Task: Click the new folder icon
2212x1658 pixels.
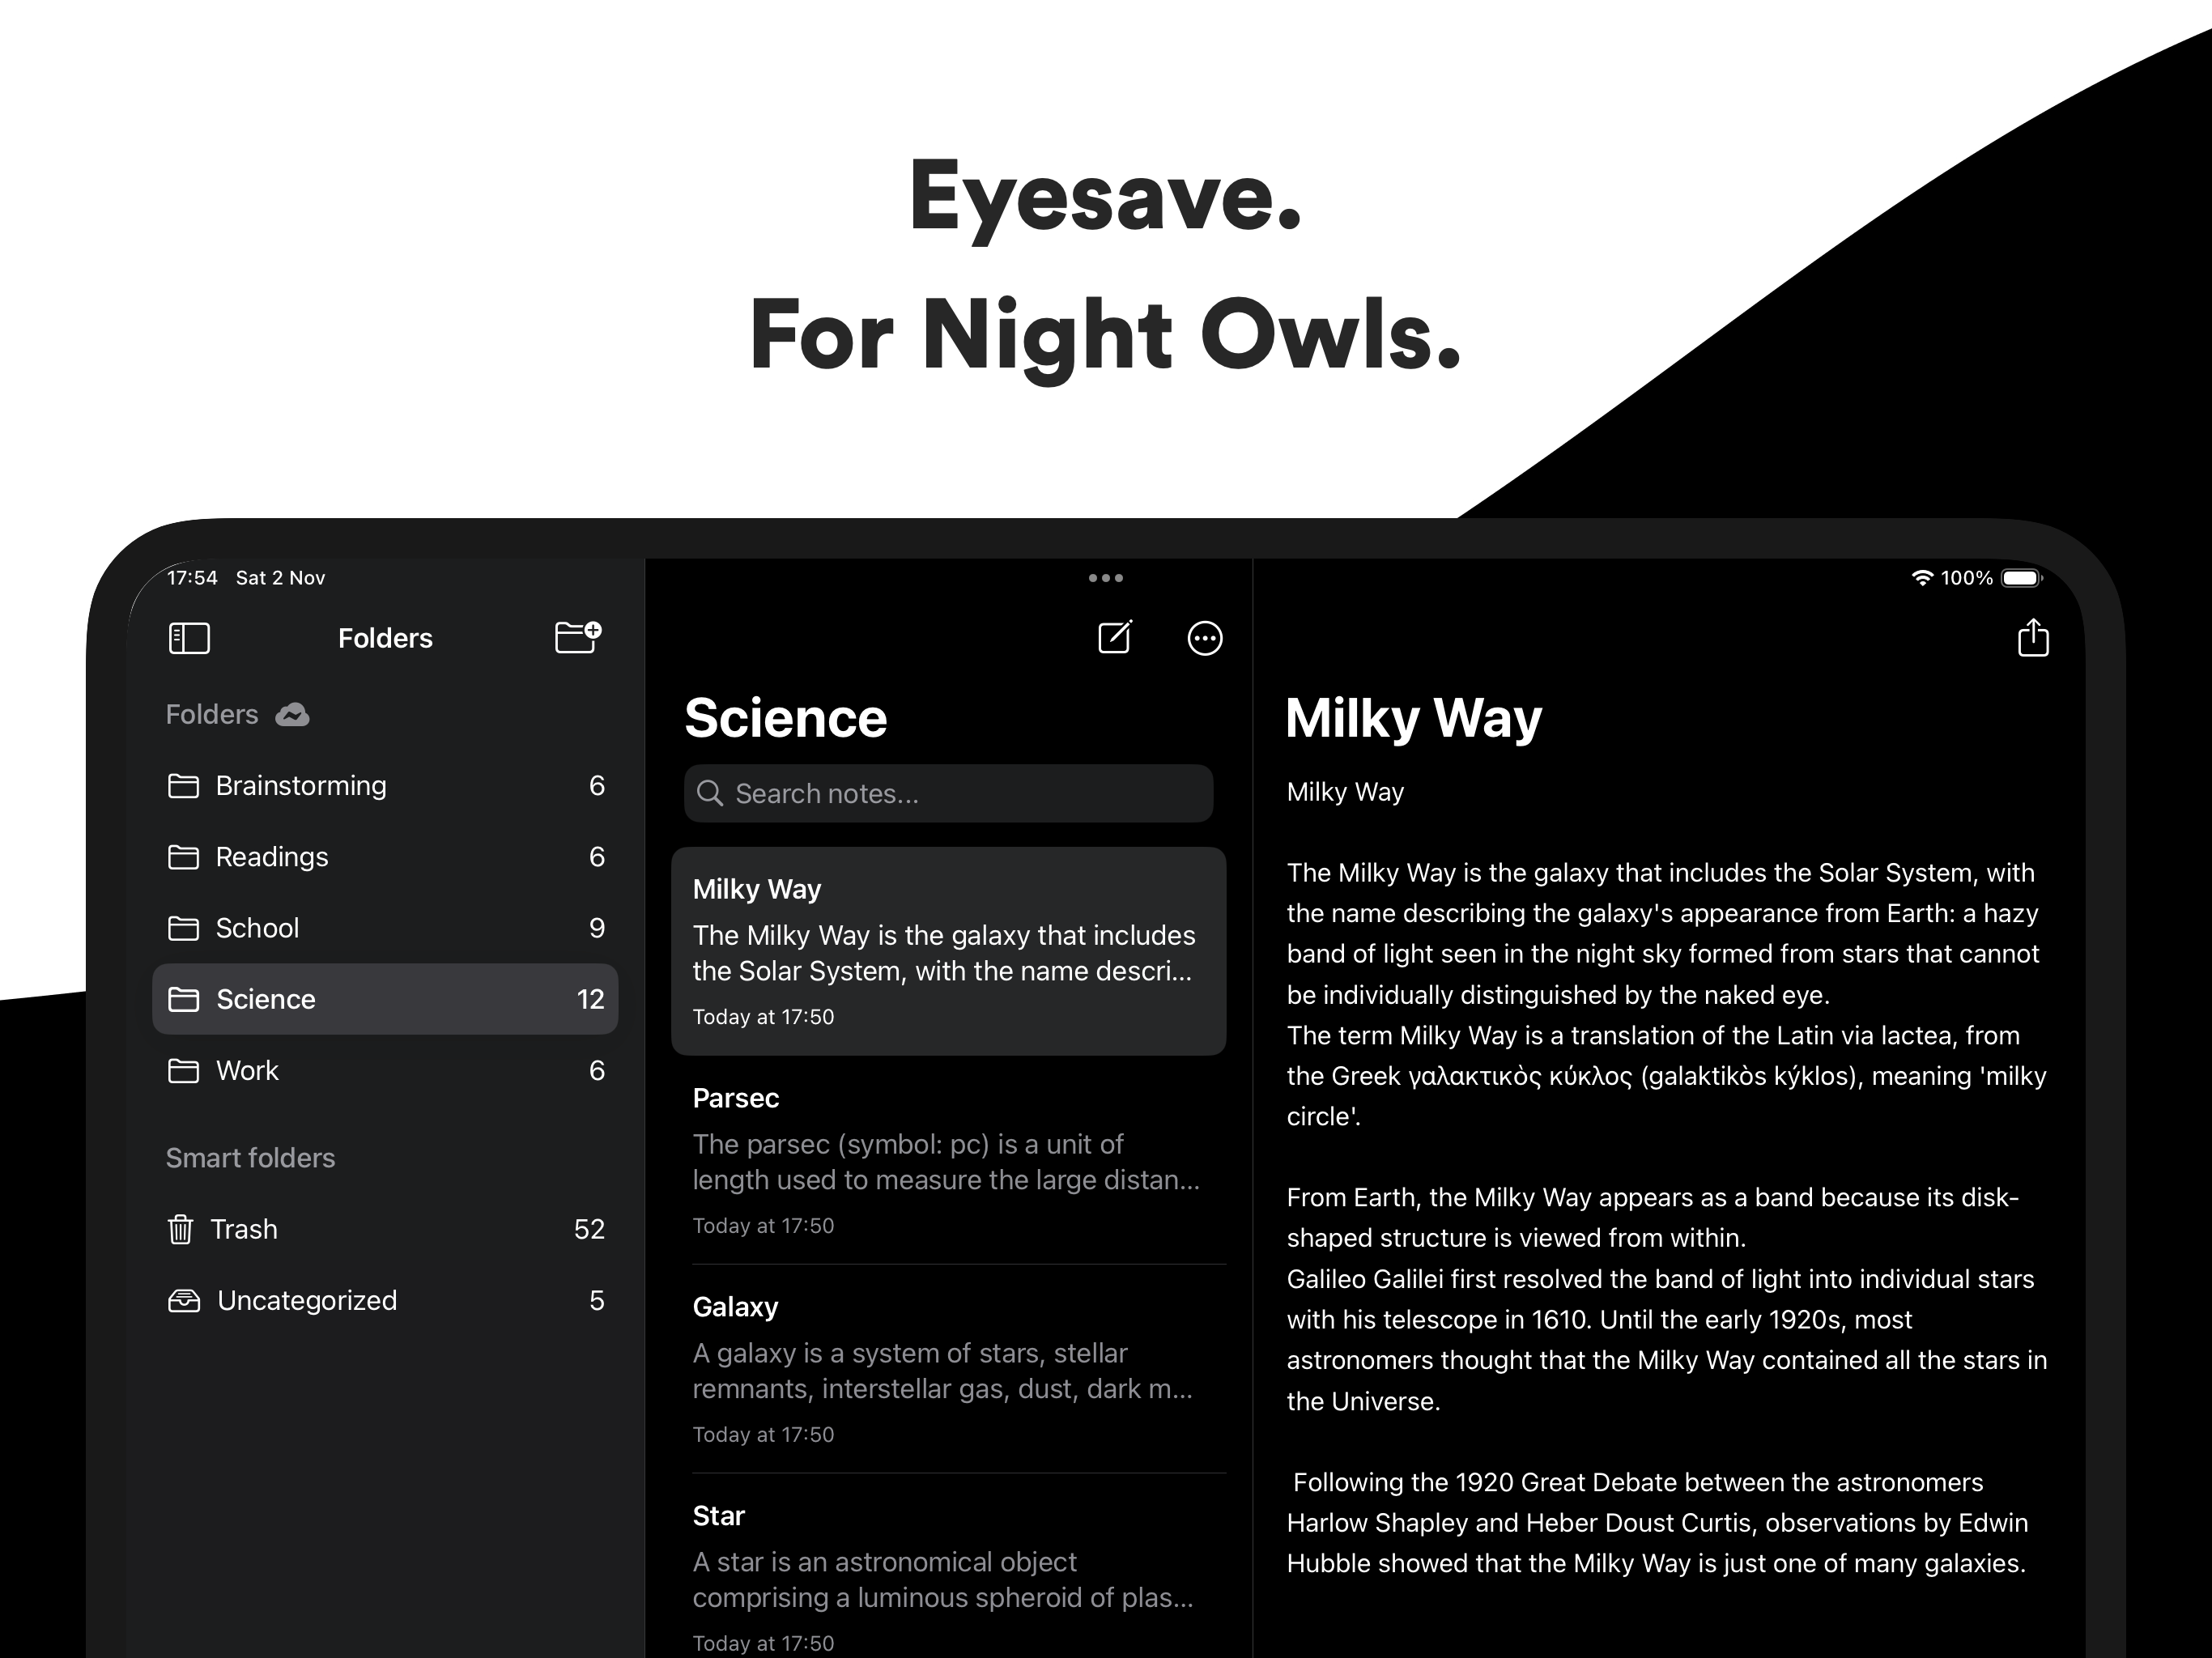Action: point(578,637)
